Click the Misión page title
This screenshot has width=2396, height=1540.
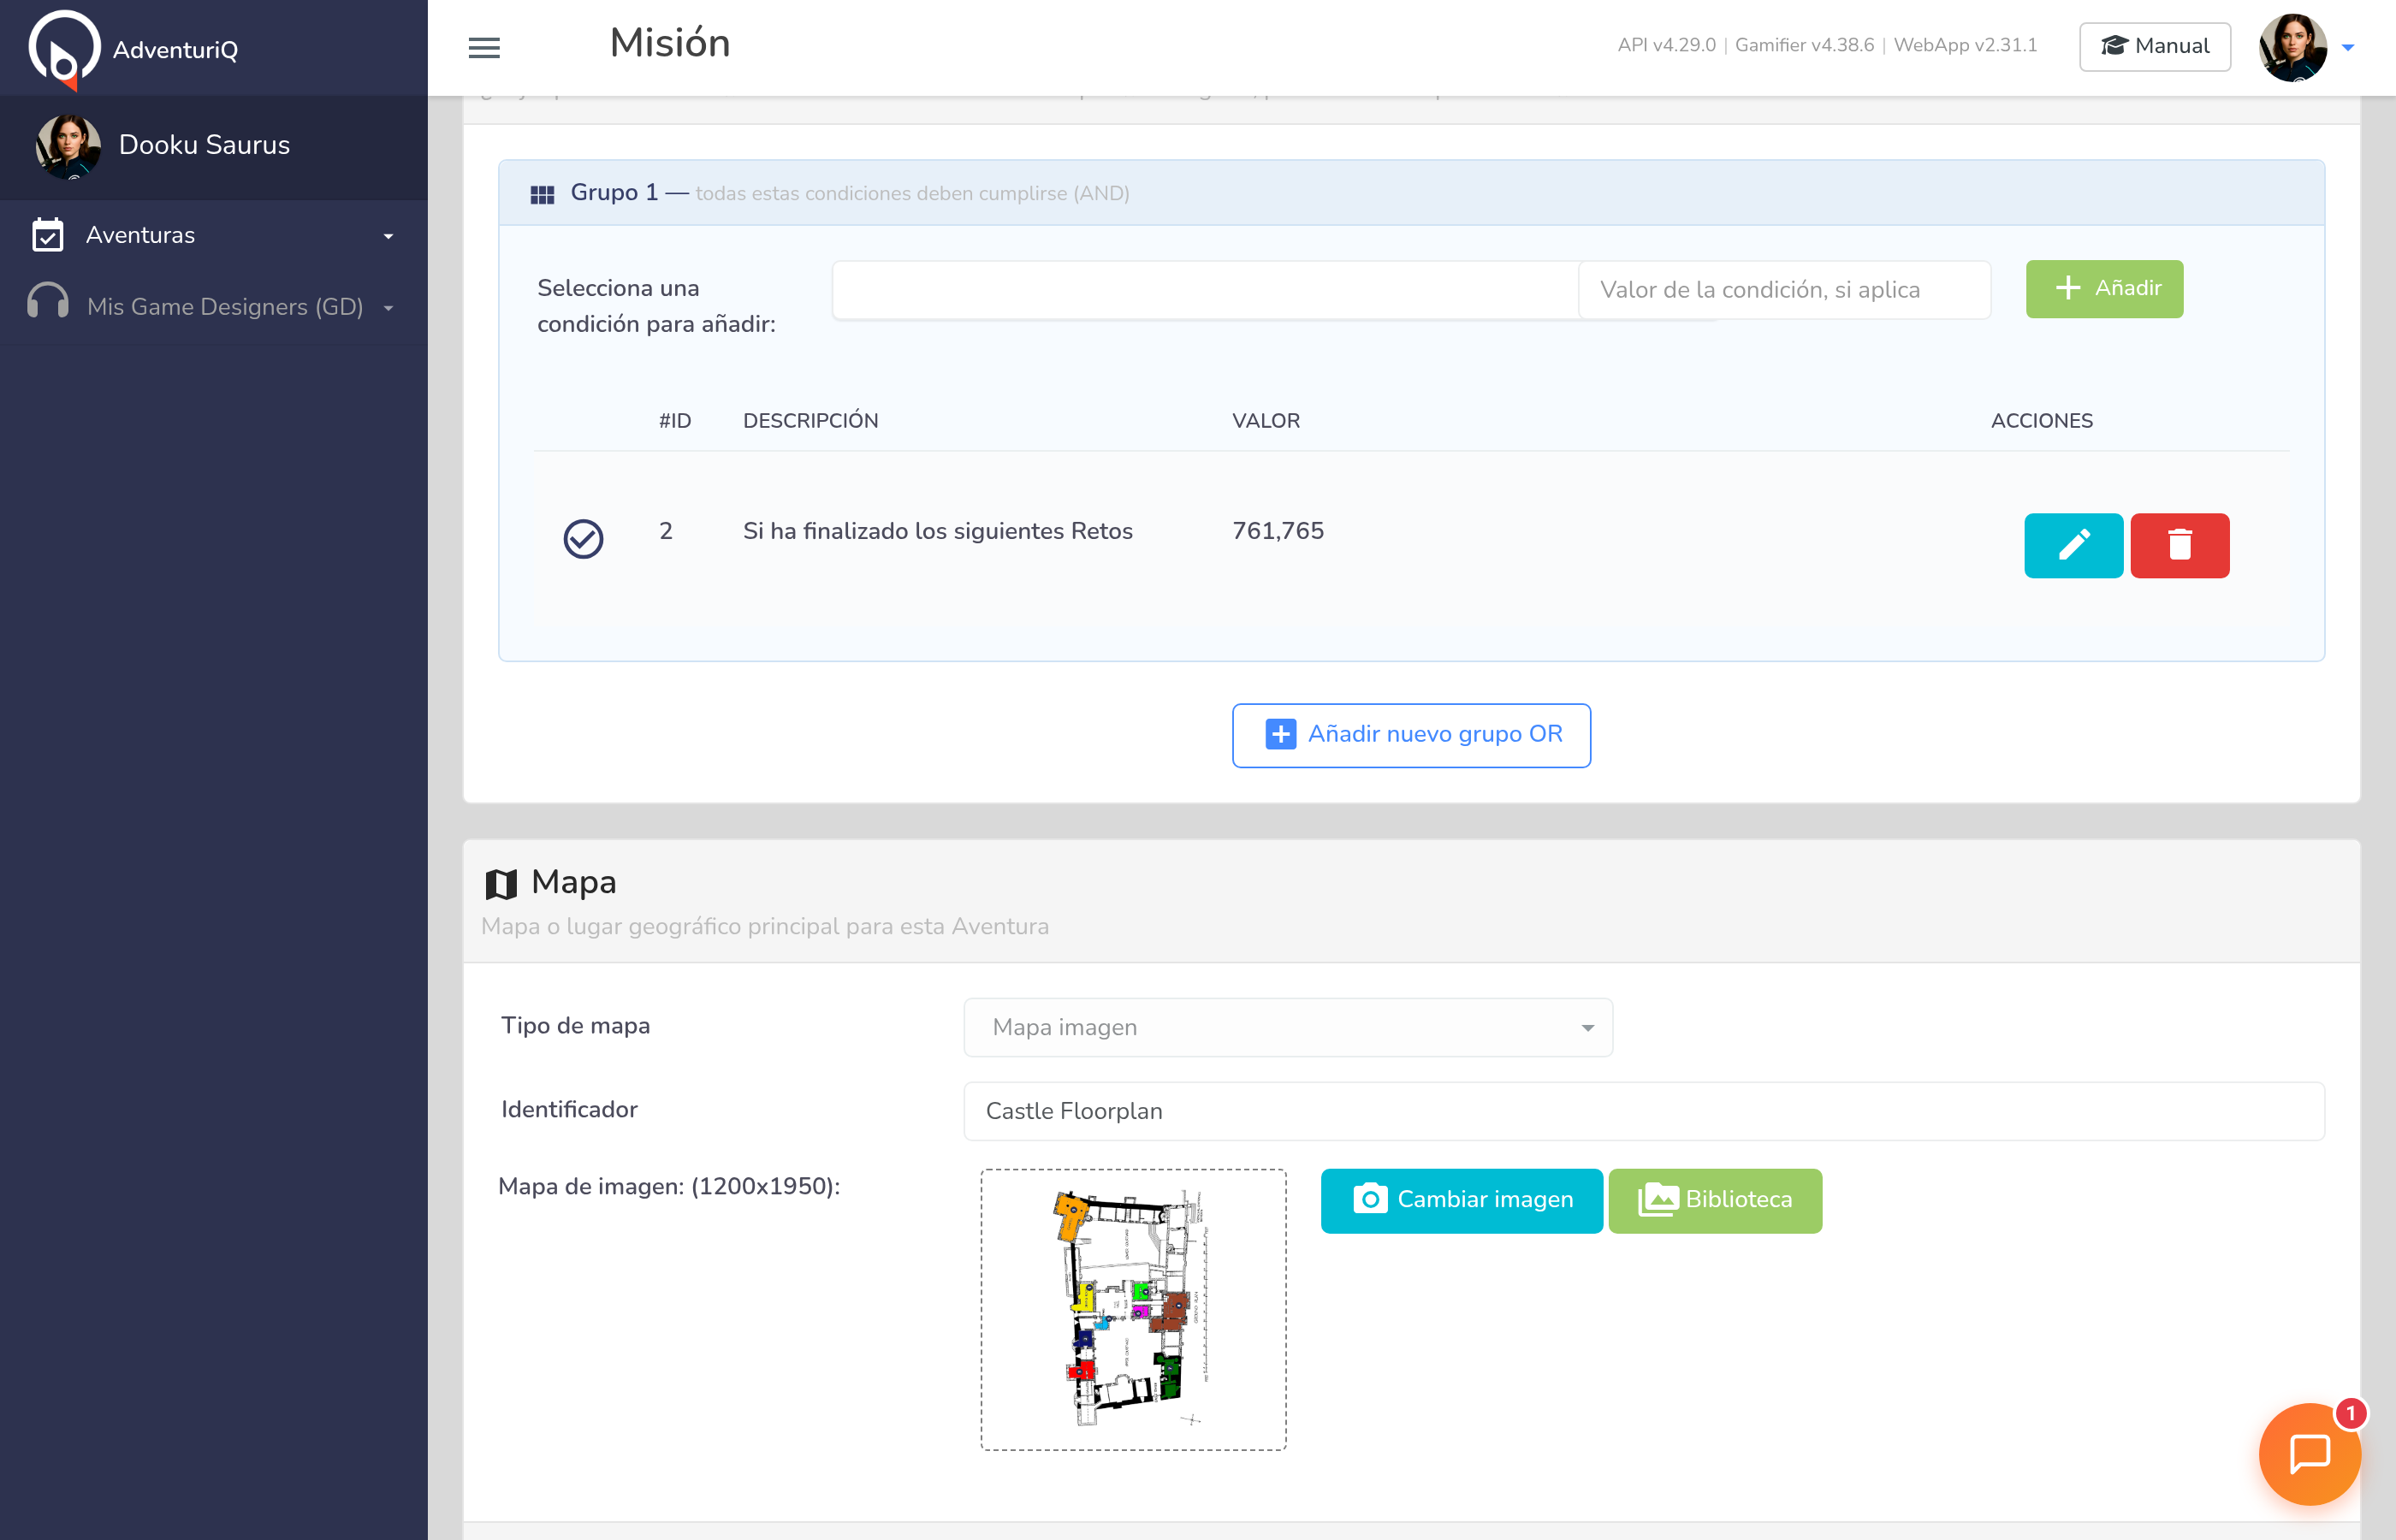tap(670, 43)
